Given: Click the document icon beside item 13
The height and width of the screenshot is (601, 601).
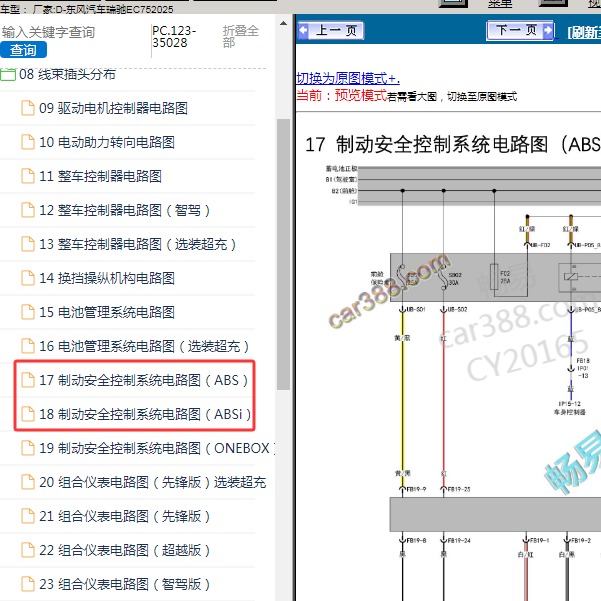Looking at the screenshot, I should coord(28,244).
